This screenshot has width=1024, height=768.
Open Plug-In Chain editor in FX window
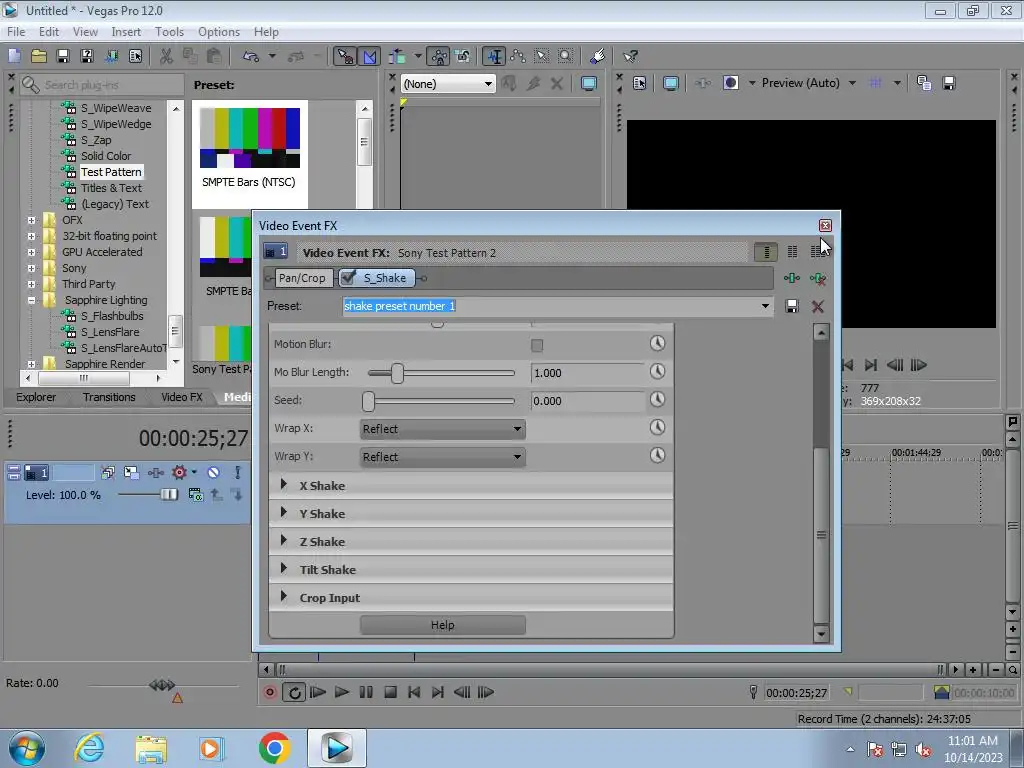click(x=792, y=279)
